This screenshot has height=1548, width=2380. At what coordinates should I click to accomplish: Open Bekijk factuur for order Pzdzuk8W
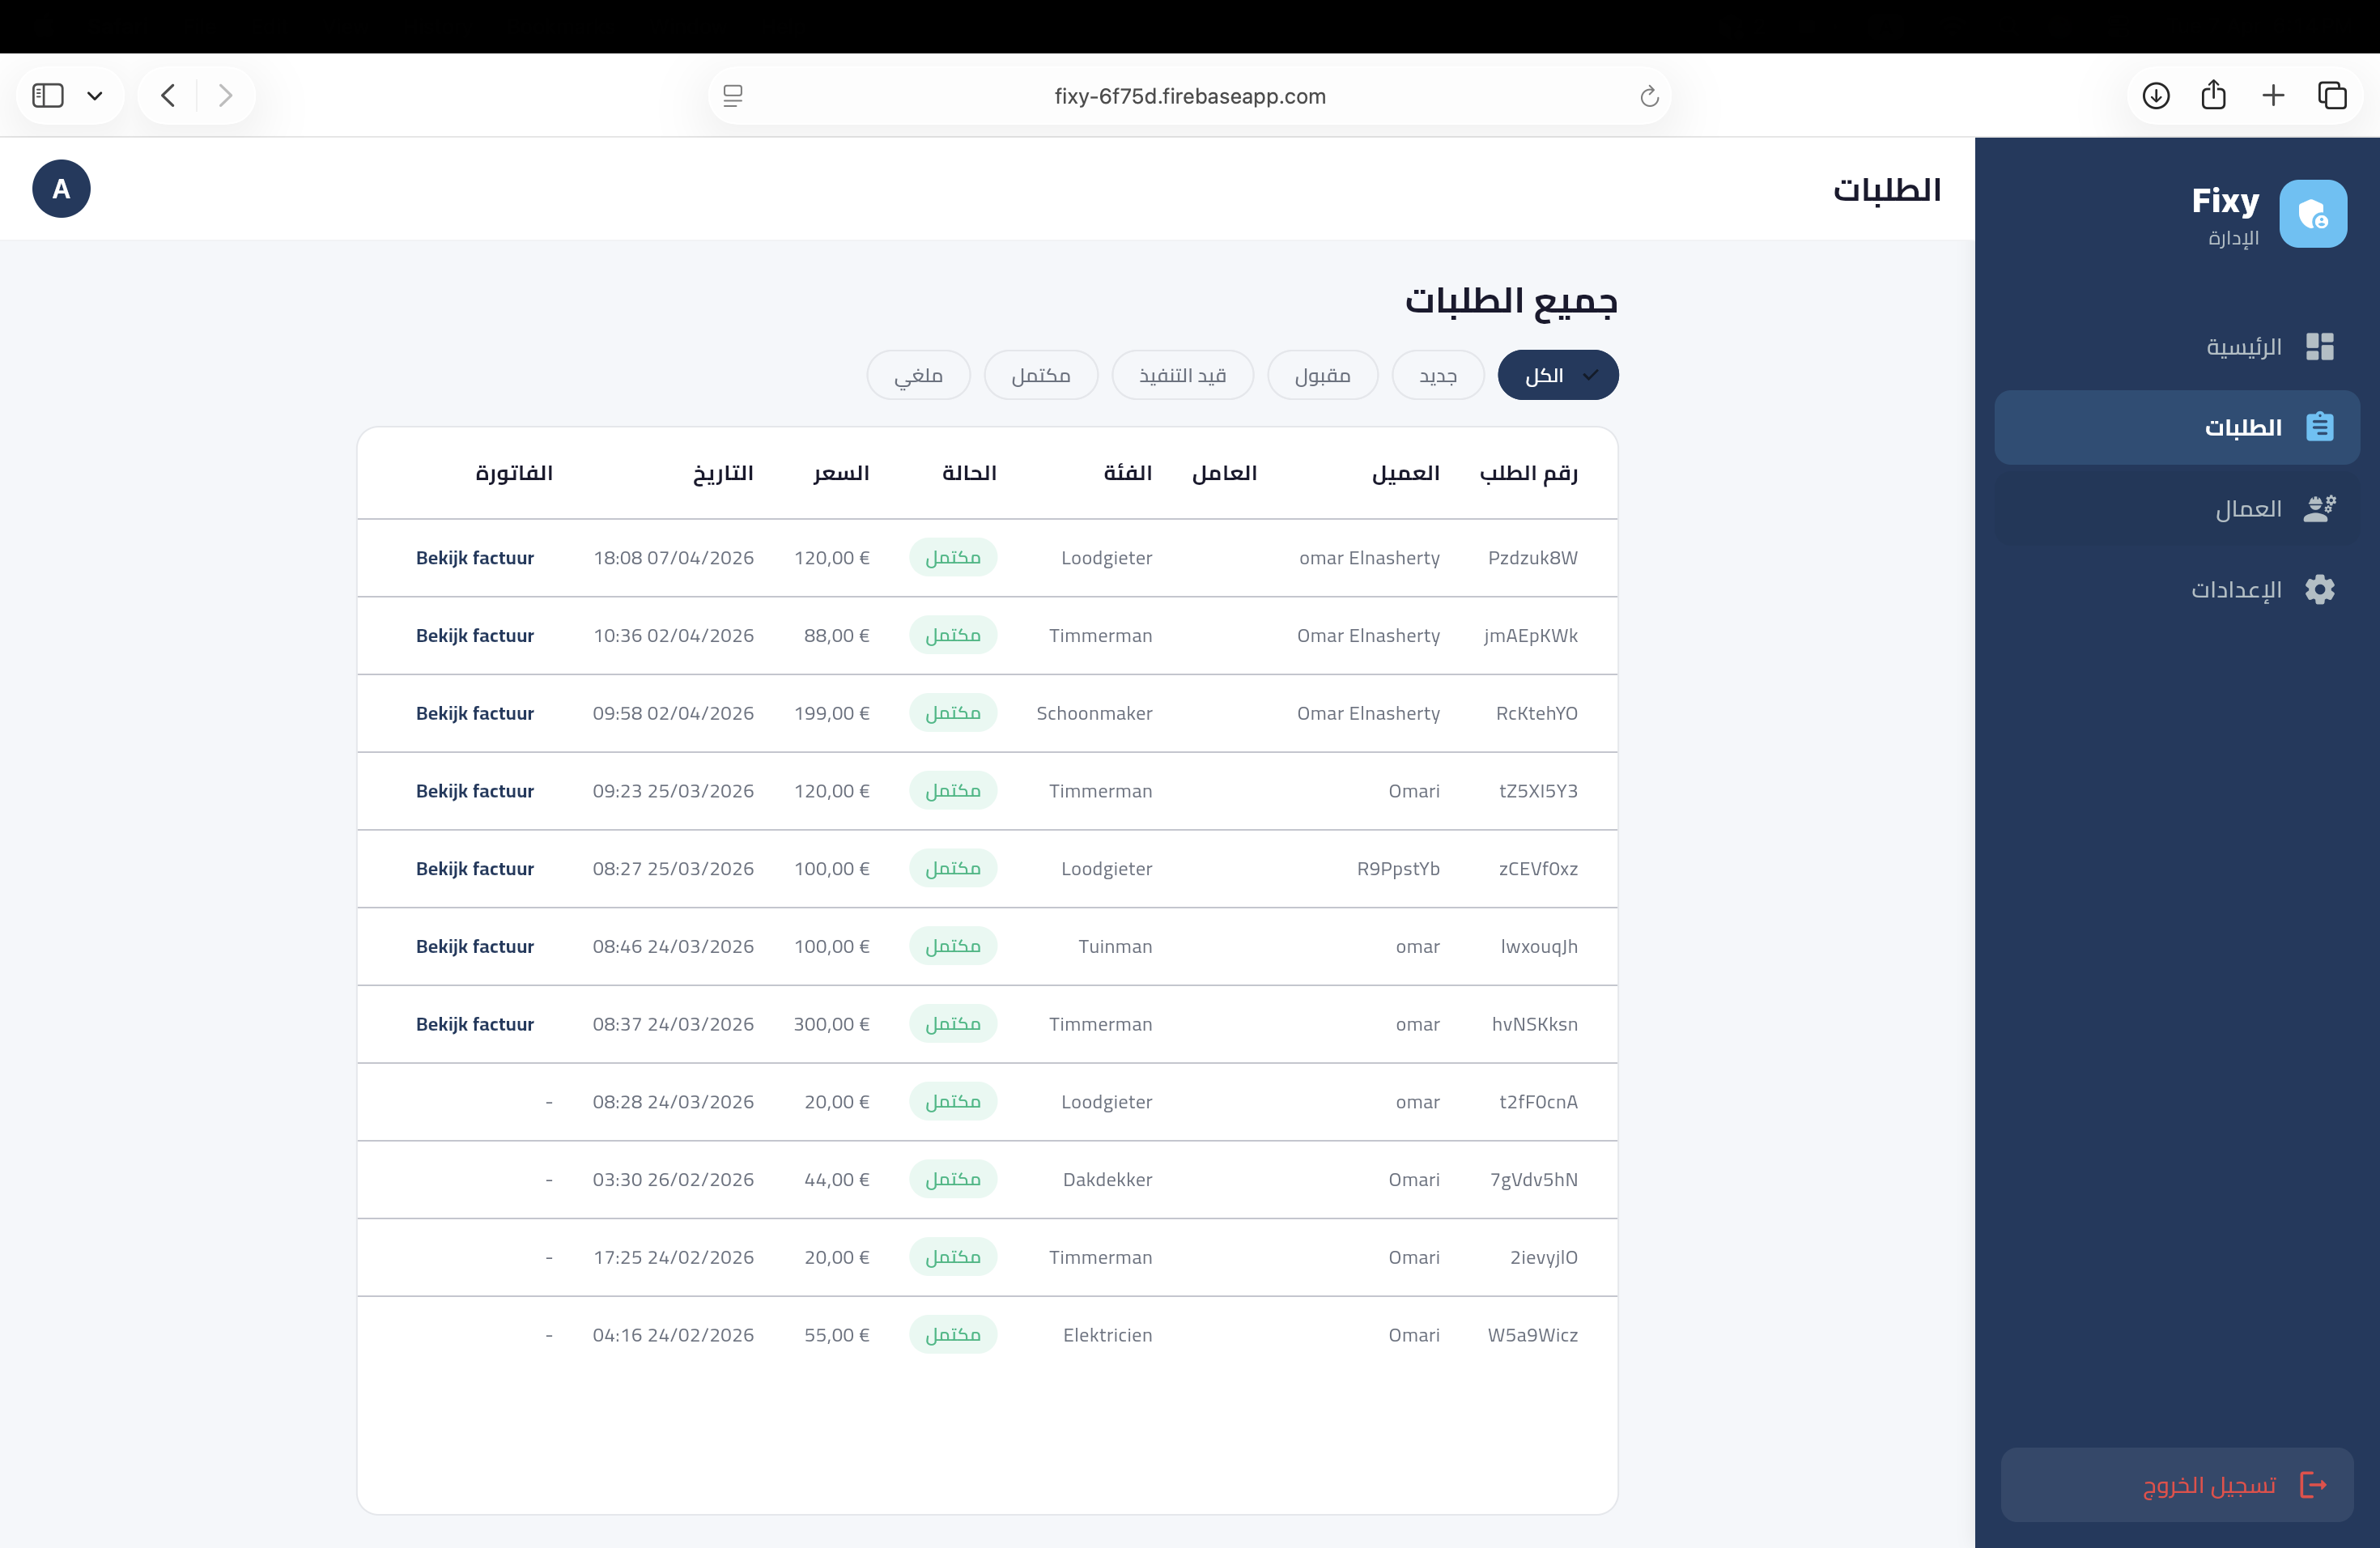coord(475,558)
